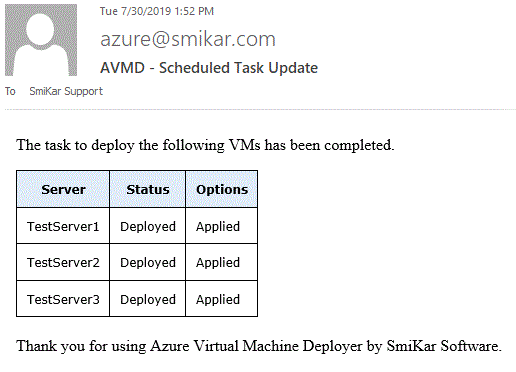Click the Options column header

(x=222, y=189)
